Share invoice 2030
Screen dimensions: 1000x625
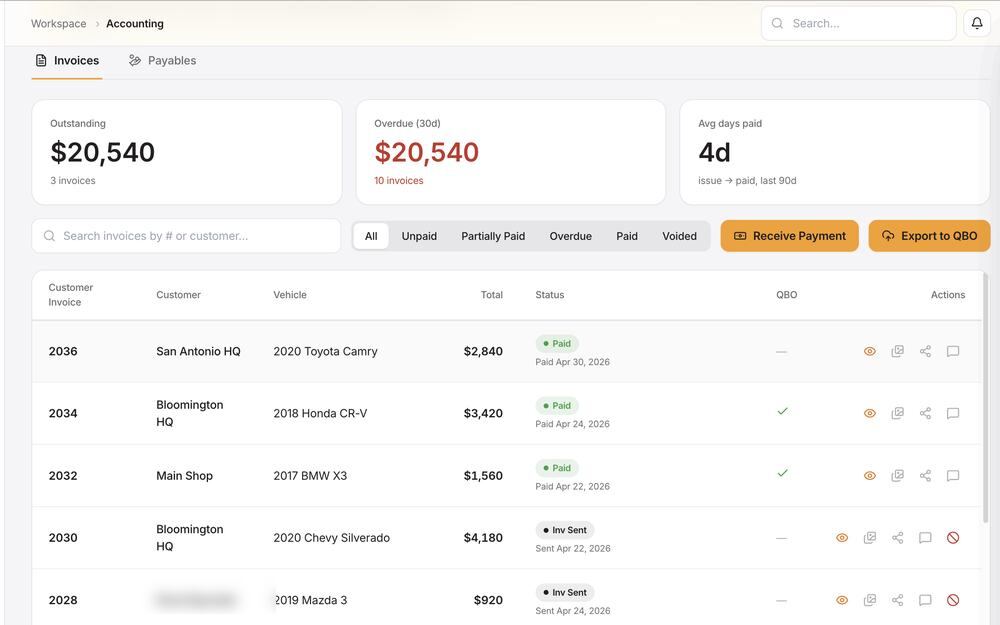coord(897,538)
